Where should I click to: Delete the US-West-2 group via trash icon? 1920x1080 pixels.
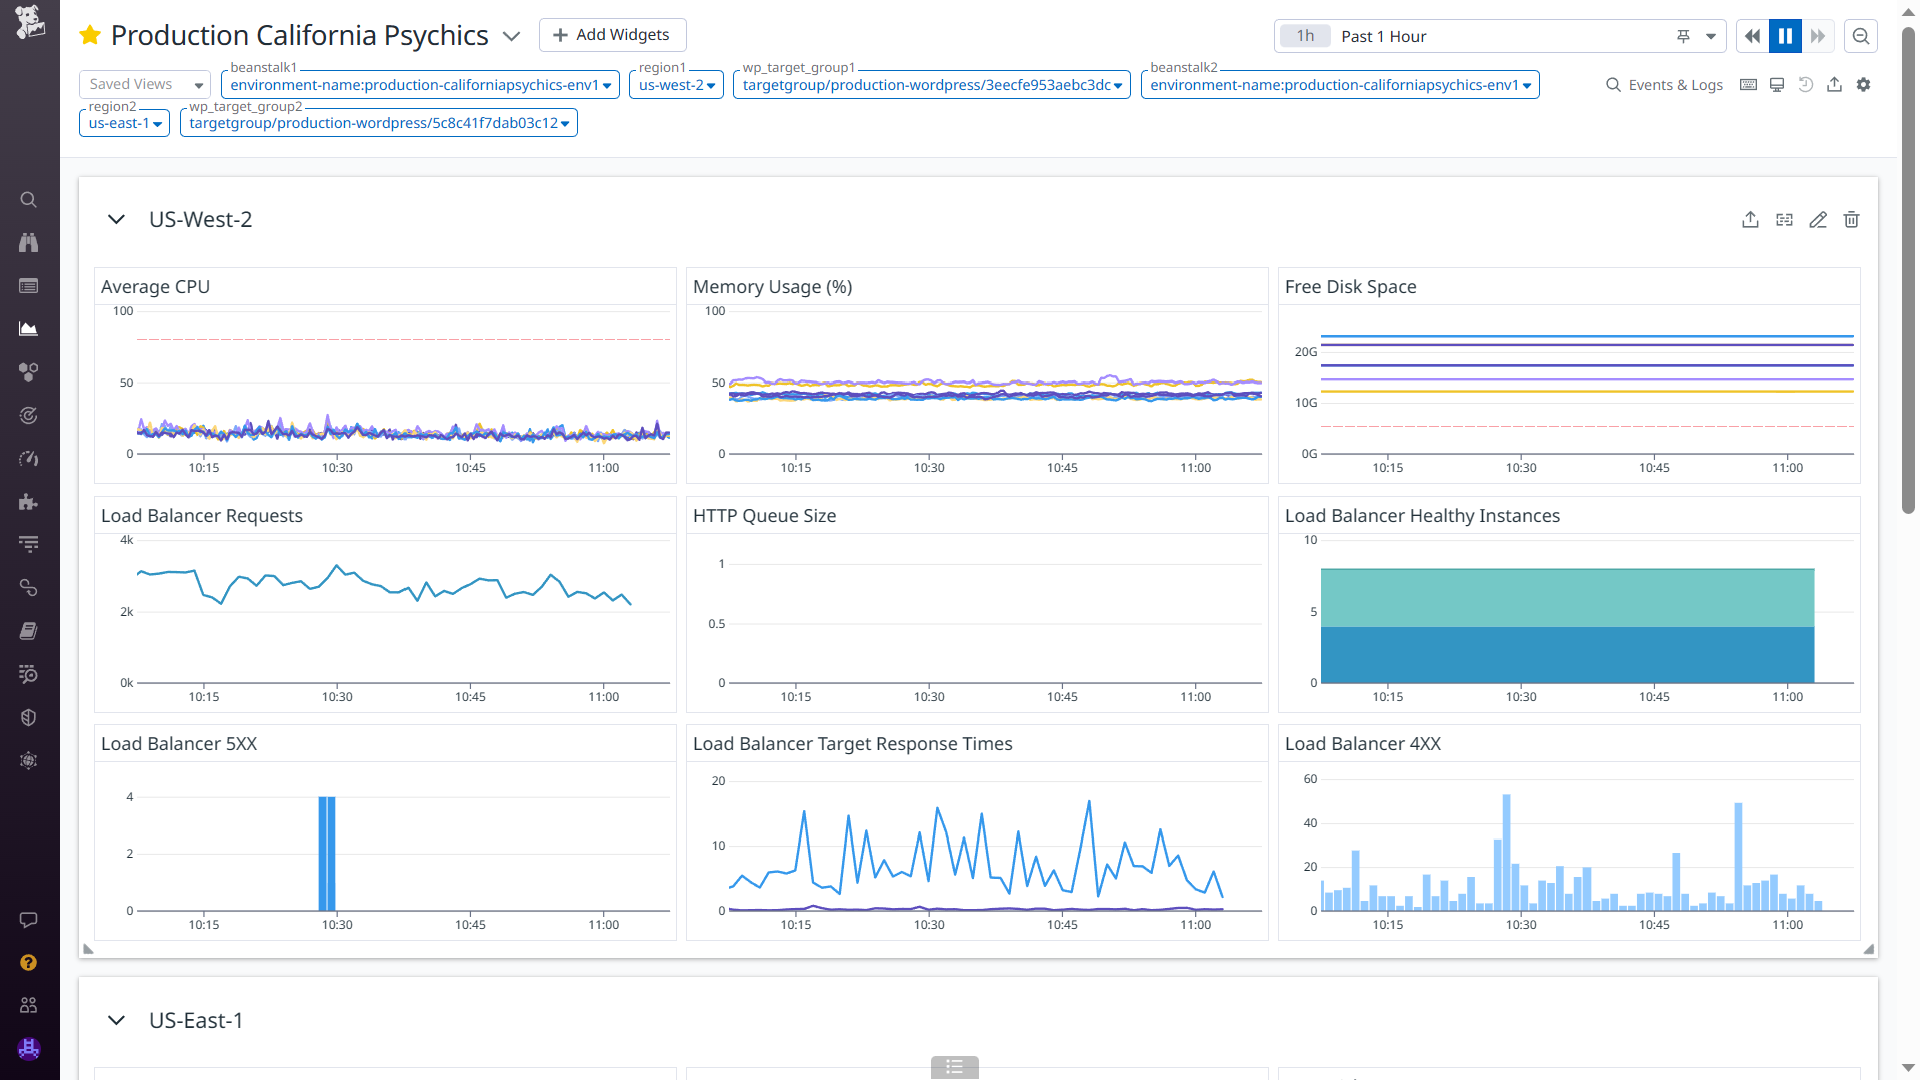(1851, 220)
